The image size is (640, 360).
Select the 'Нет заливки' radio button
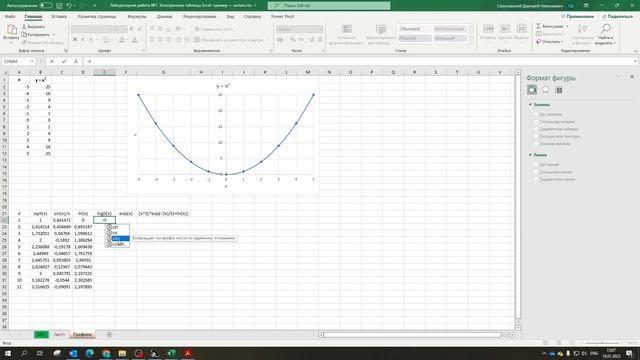click(536, 114)
